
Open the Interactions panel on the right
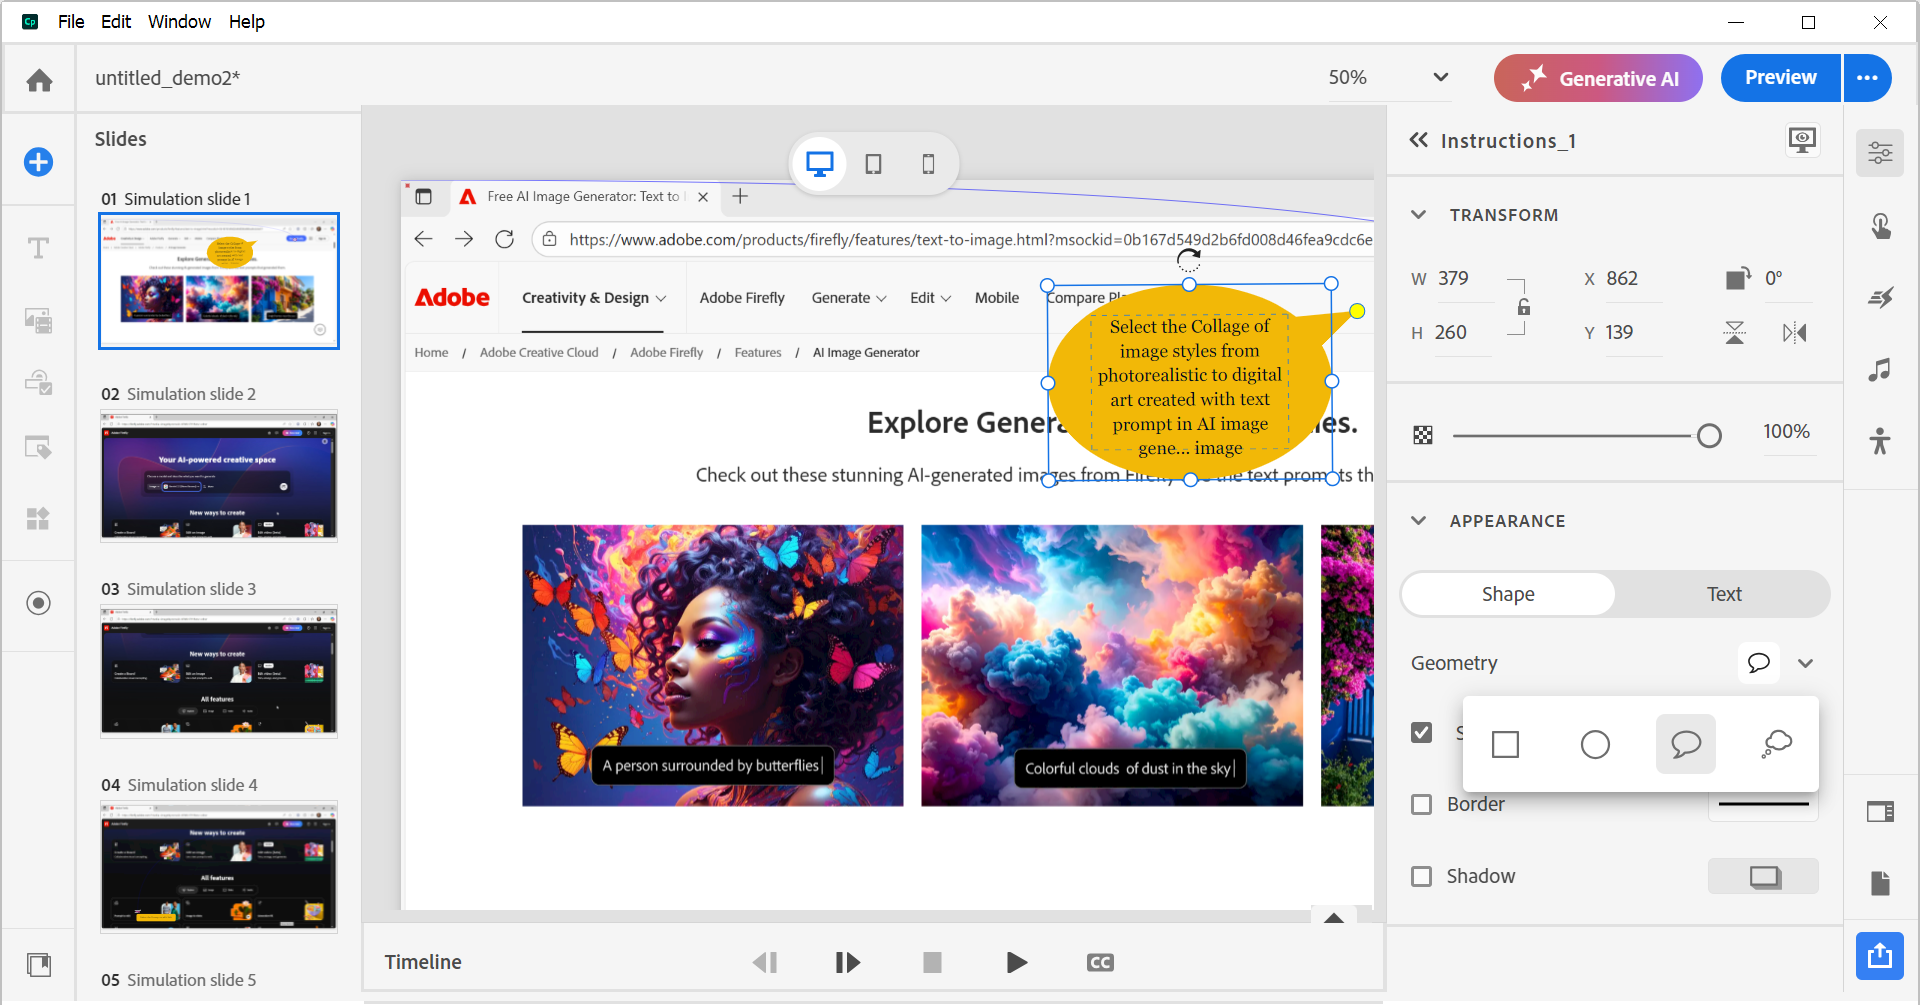click(x=1881, y=226)
